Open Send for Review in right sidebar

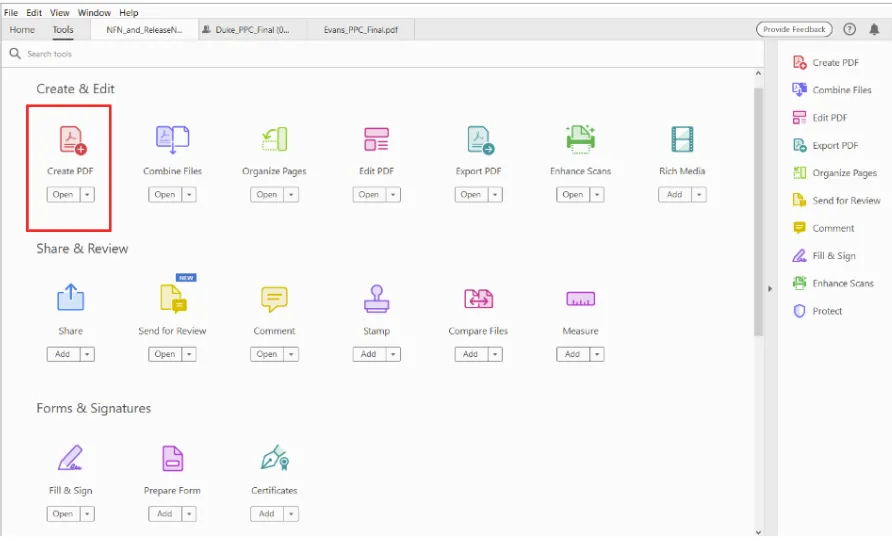[837, 201]
